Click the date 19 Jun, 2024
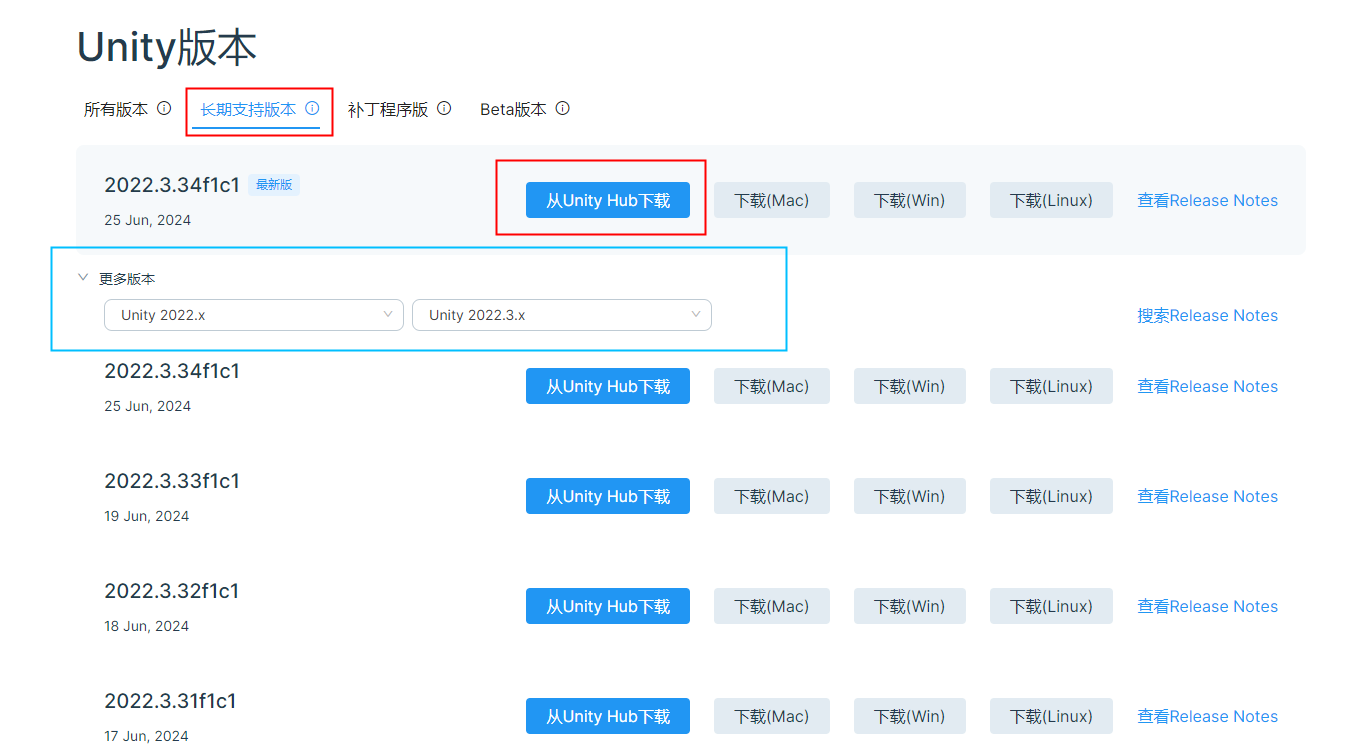Image resolution: width=1348 pixels, height=747 pixels. (147, 516)
